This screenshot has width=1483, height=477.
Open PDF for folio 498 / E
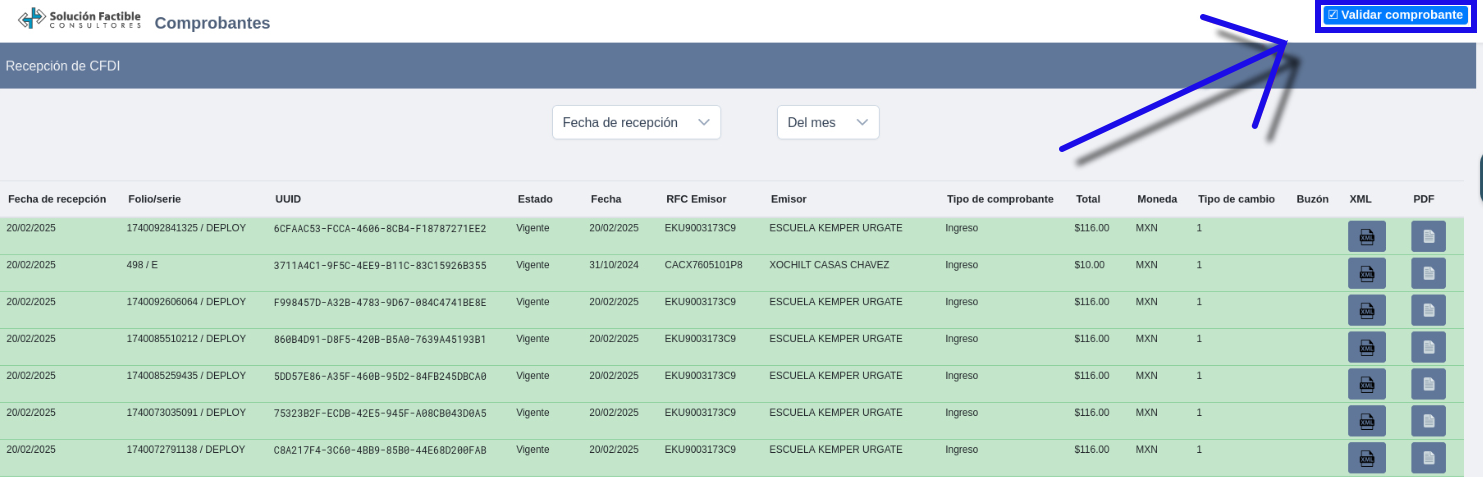[x=1428, y=273]
